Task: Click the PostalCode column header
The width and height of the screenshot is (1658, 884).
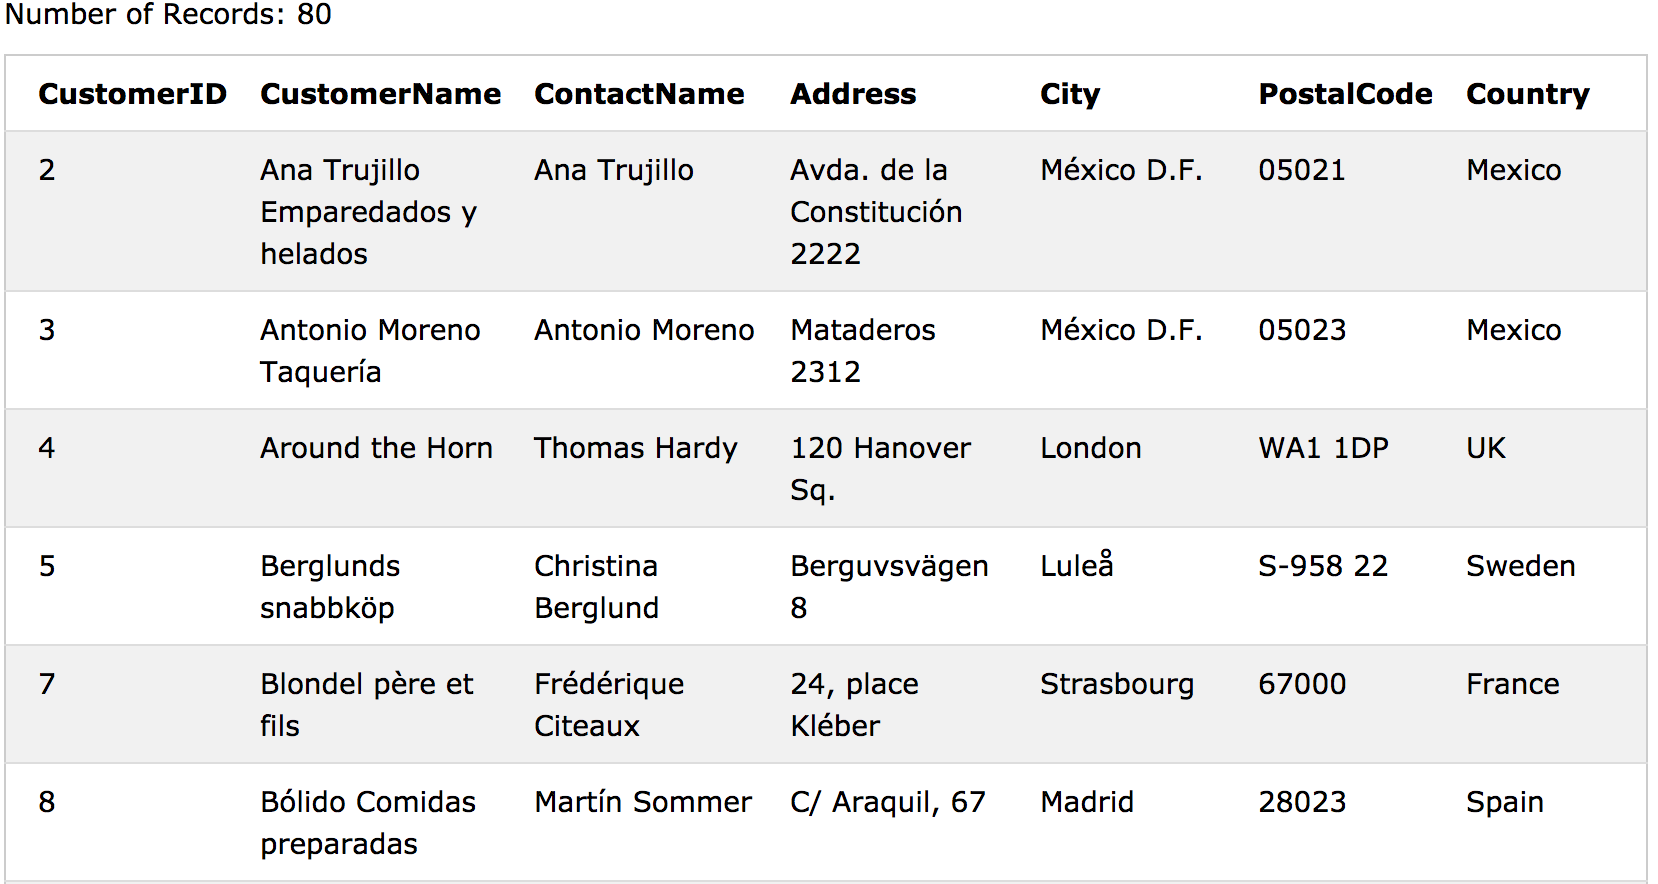Action: coord(1345,94)
